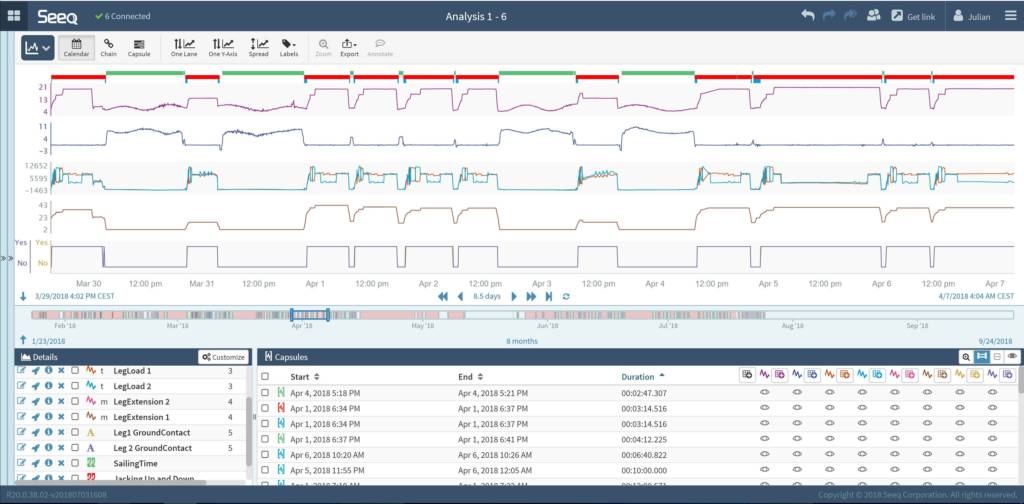The image size is (1024, 504).
Task: Click the Zoom toolbar icon
Action: (323, 48)
